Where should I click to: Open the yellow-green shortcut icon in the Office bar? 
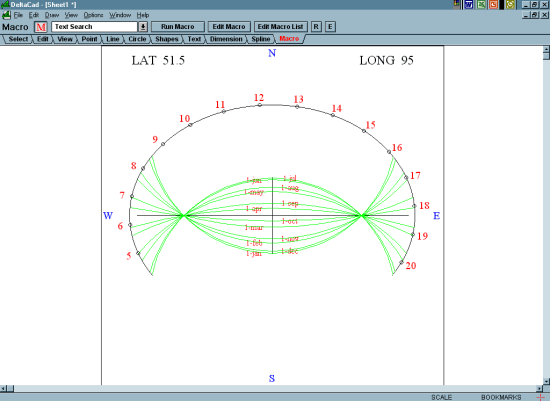pyautogui.click(x=510, y=5)
